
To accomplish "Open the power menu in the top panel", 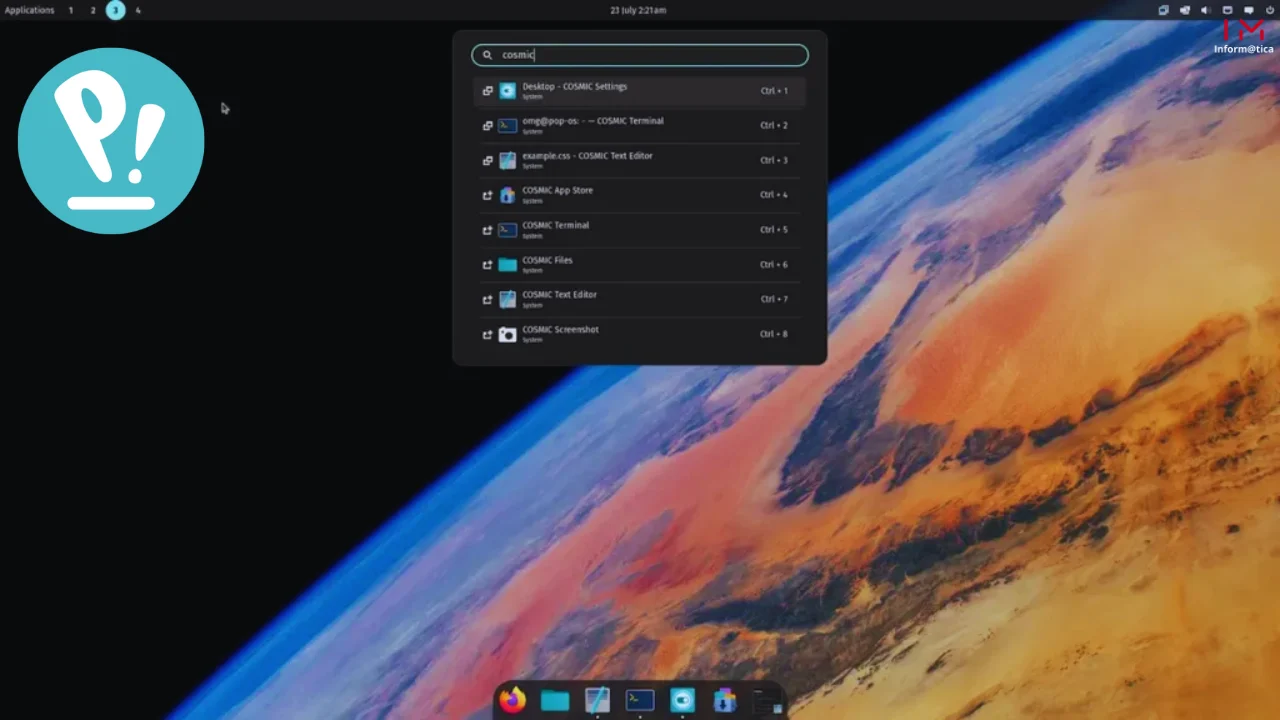I will (1270, 10).
